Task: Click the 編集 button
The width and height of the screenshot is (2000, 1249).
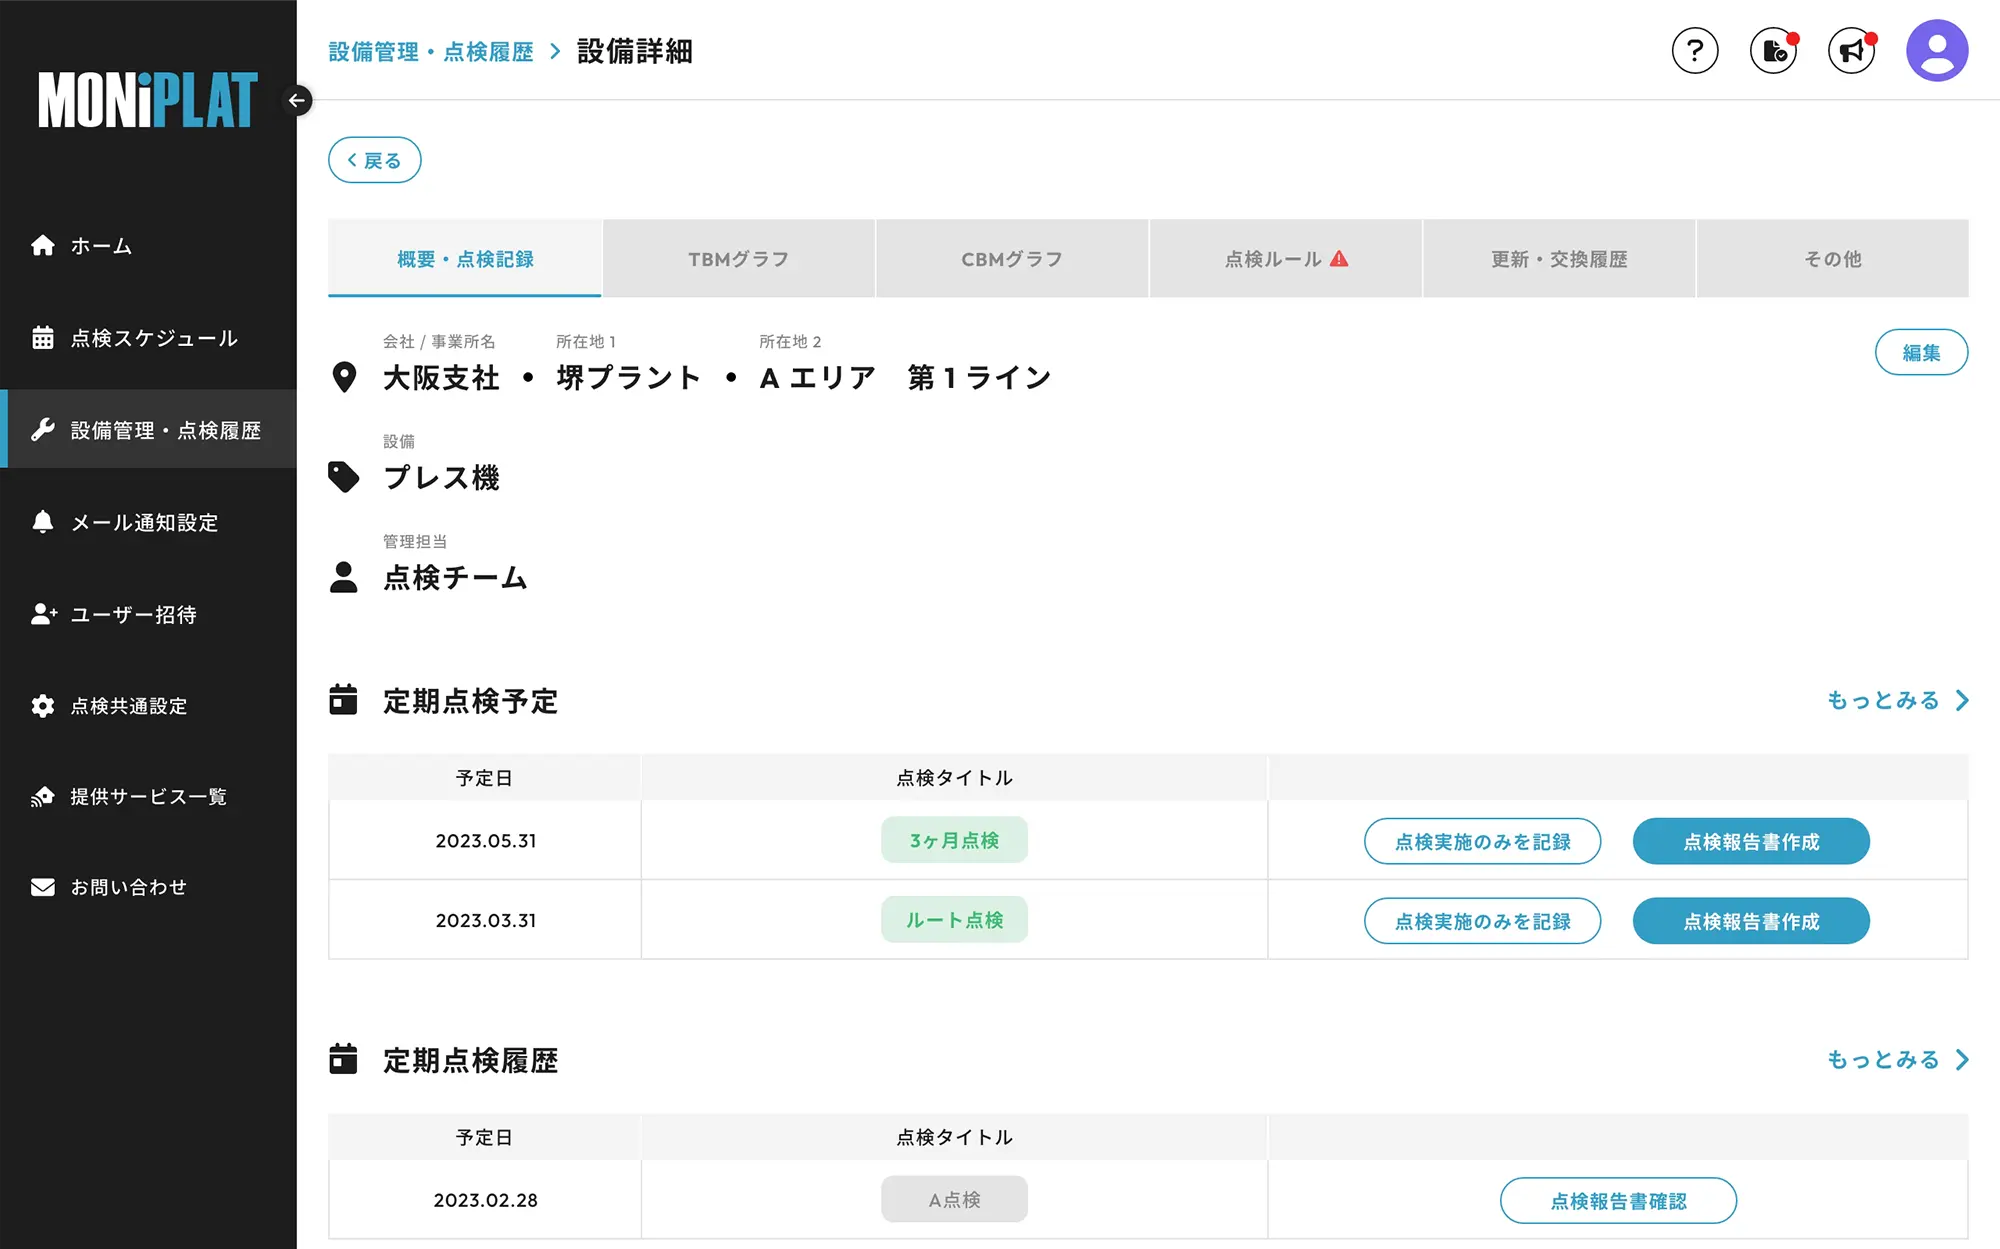Action: point(1921,352)
